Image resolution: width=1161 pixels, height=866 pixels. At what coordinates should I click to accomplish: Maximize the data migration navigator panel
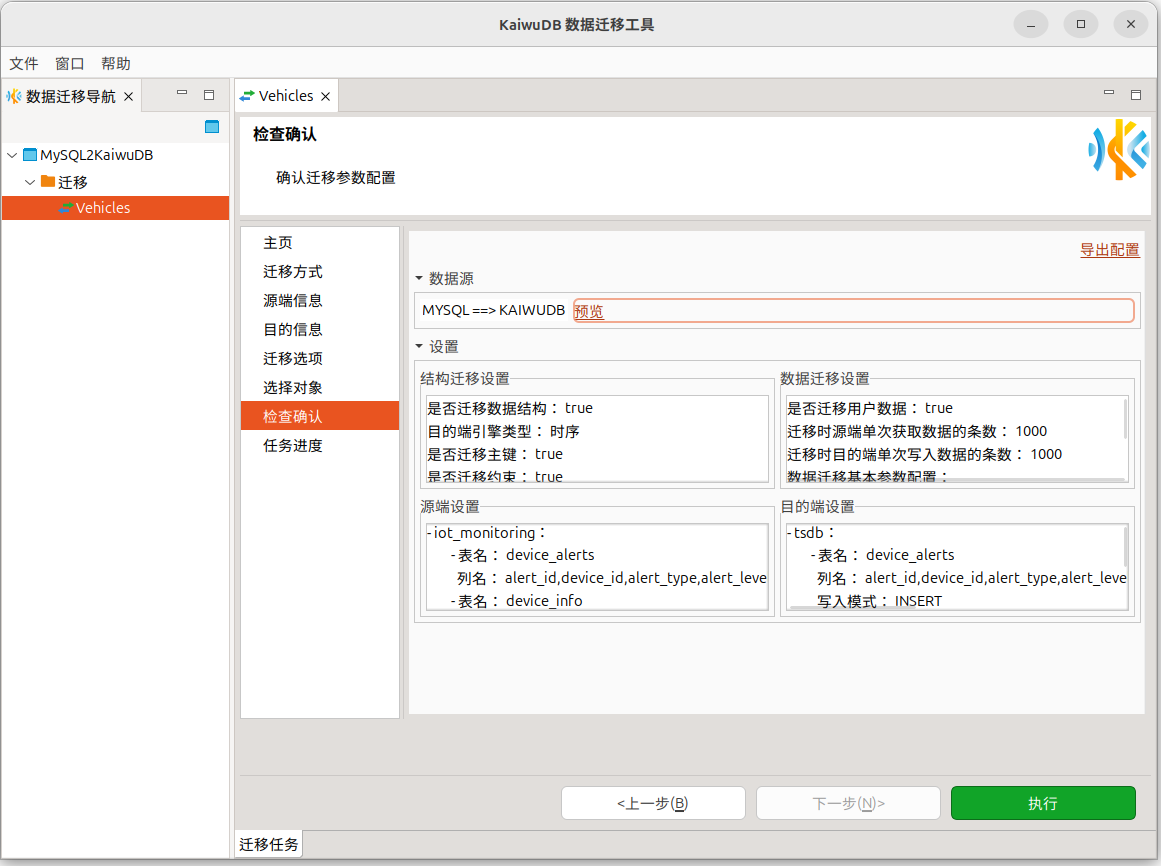[209, 95]
